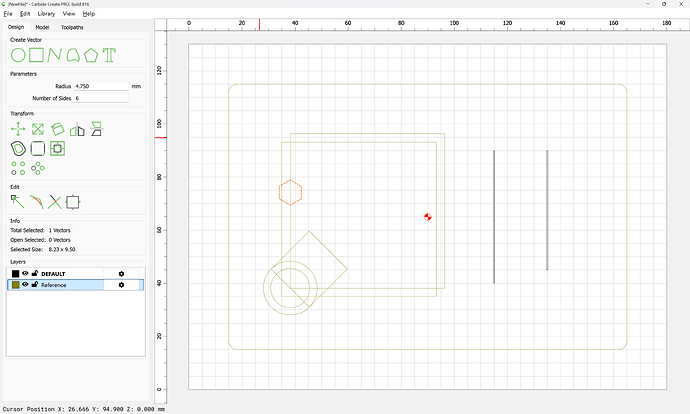Open the Library menu
The width and height of the screenshot is (690, 414).
coord(46,14)
